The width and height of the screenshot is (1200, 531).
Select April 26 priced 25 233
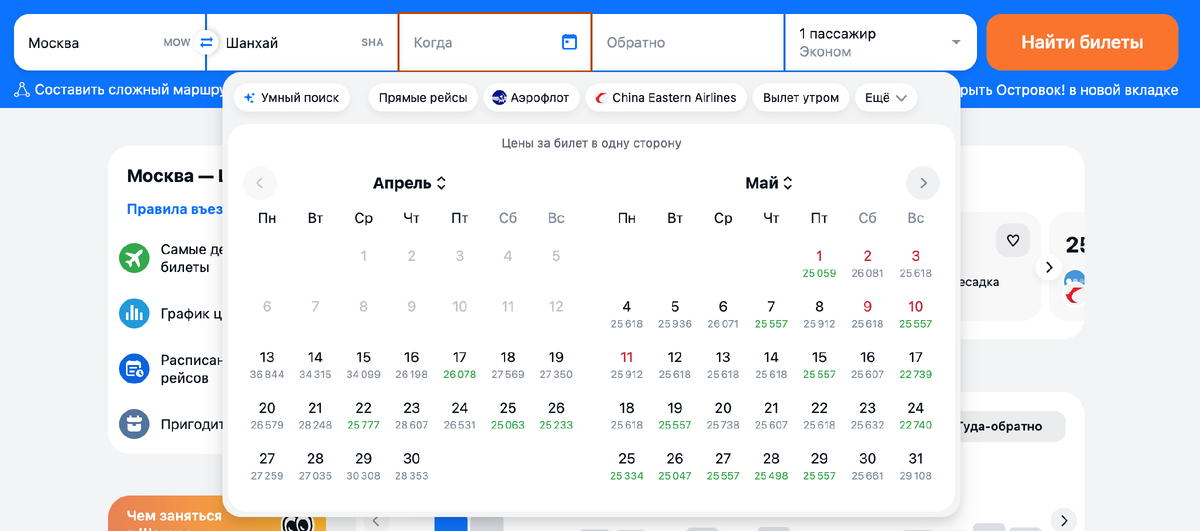coord(556,415)
